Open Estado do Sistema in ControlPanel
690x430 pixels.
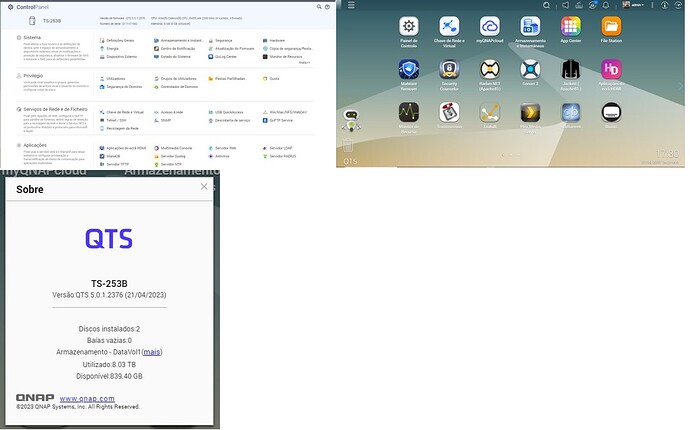pyautogui.click(x=172, y=57)
